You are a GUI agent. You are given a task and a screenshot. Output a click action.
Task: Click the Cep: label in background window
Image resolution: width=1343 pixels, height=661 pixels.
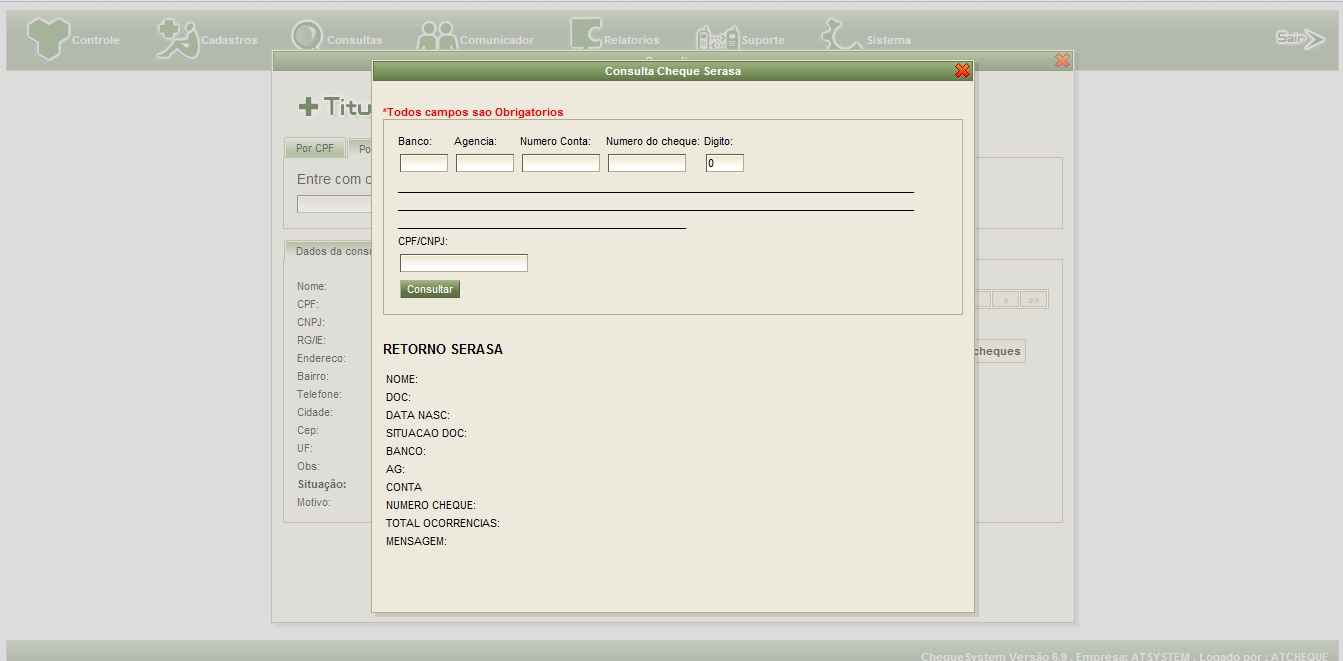point(308,430)
